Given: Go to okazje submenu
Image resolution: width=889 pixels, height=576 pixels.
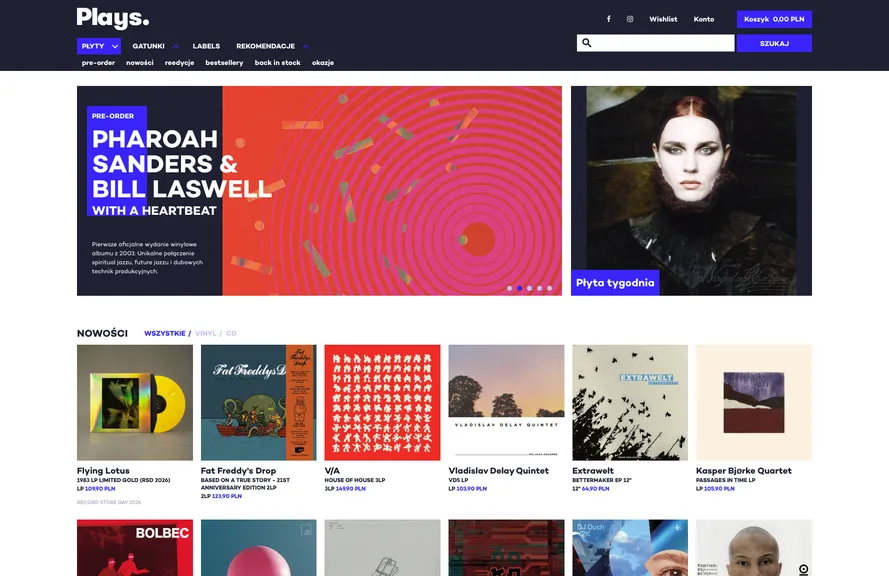Looking at the screenshot, I should tap(323, 63).
